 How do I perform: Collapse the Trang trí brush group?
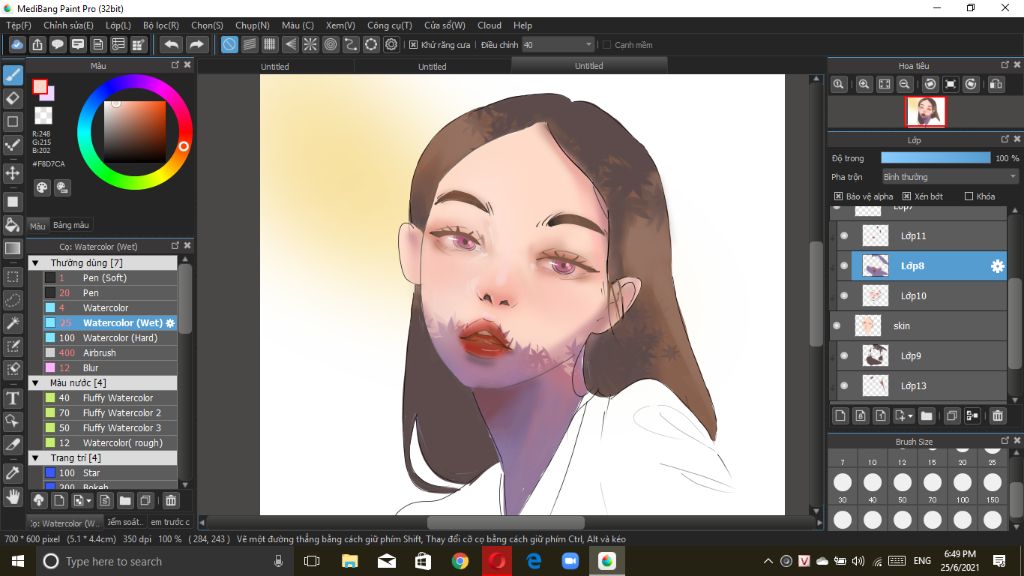pos(35,458)
